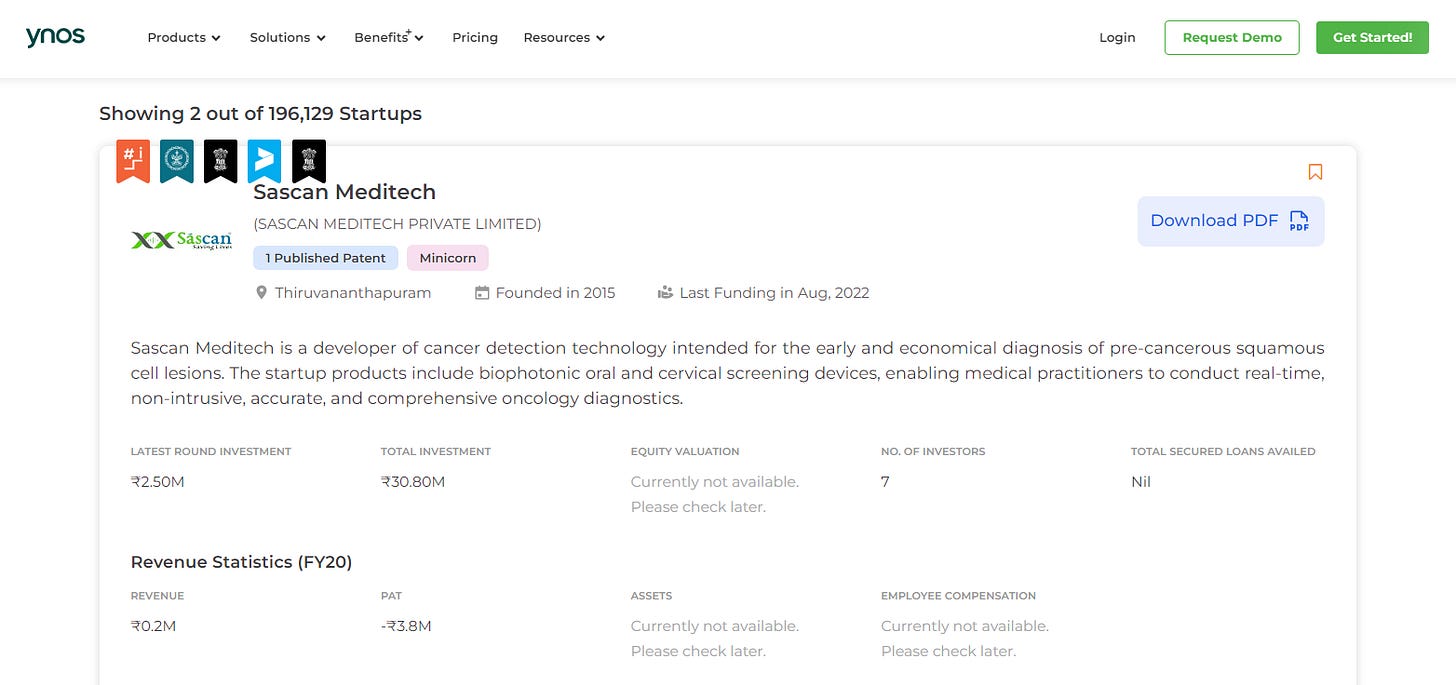Expand the Resources dropdown menu
This screenshot has height=685, width=1456.
click(x=565, y=38)
